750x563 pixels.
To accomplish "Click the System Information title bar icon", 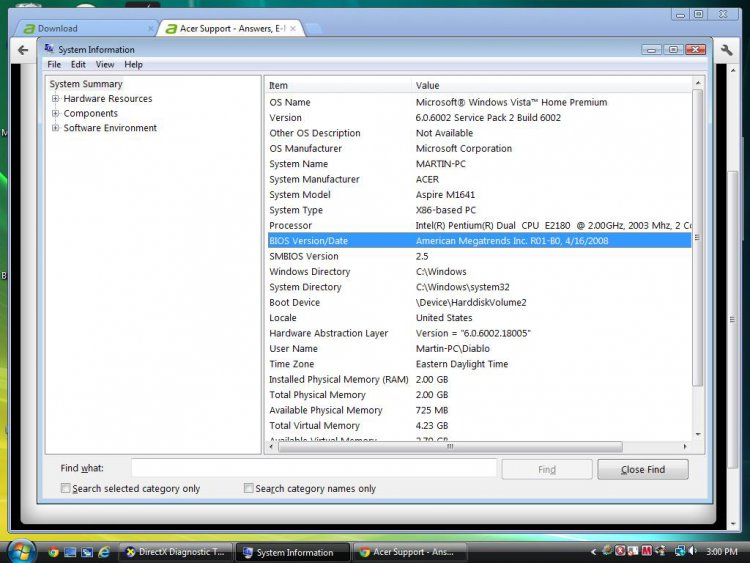I will 49,49.
